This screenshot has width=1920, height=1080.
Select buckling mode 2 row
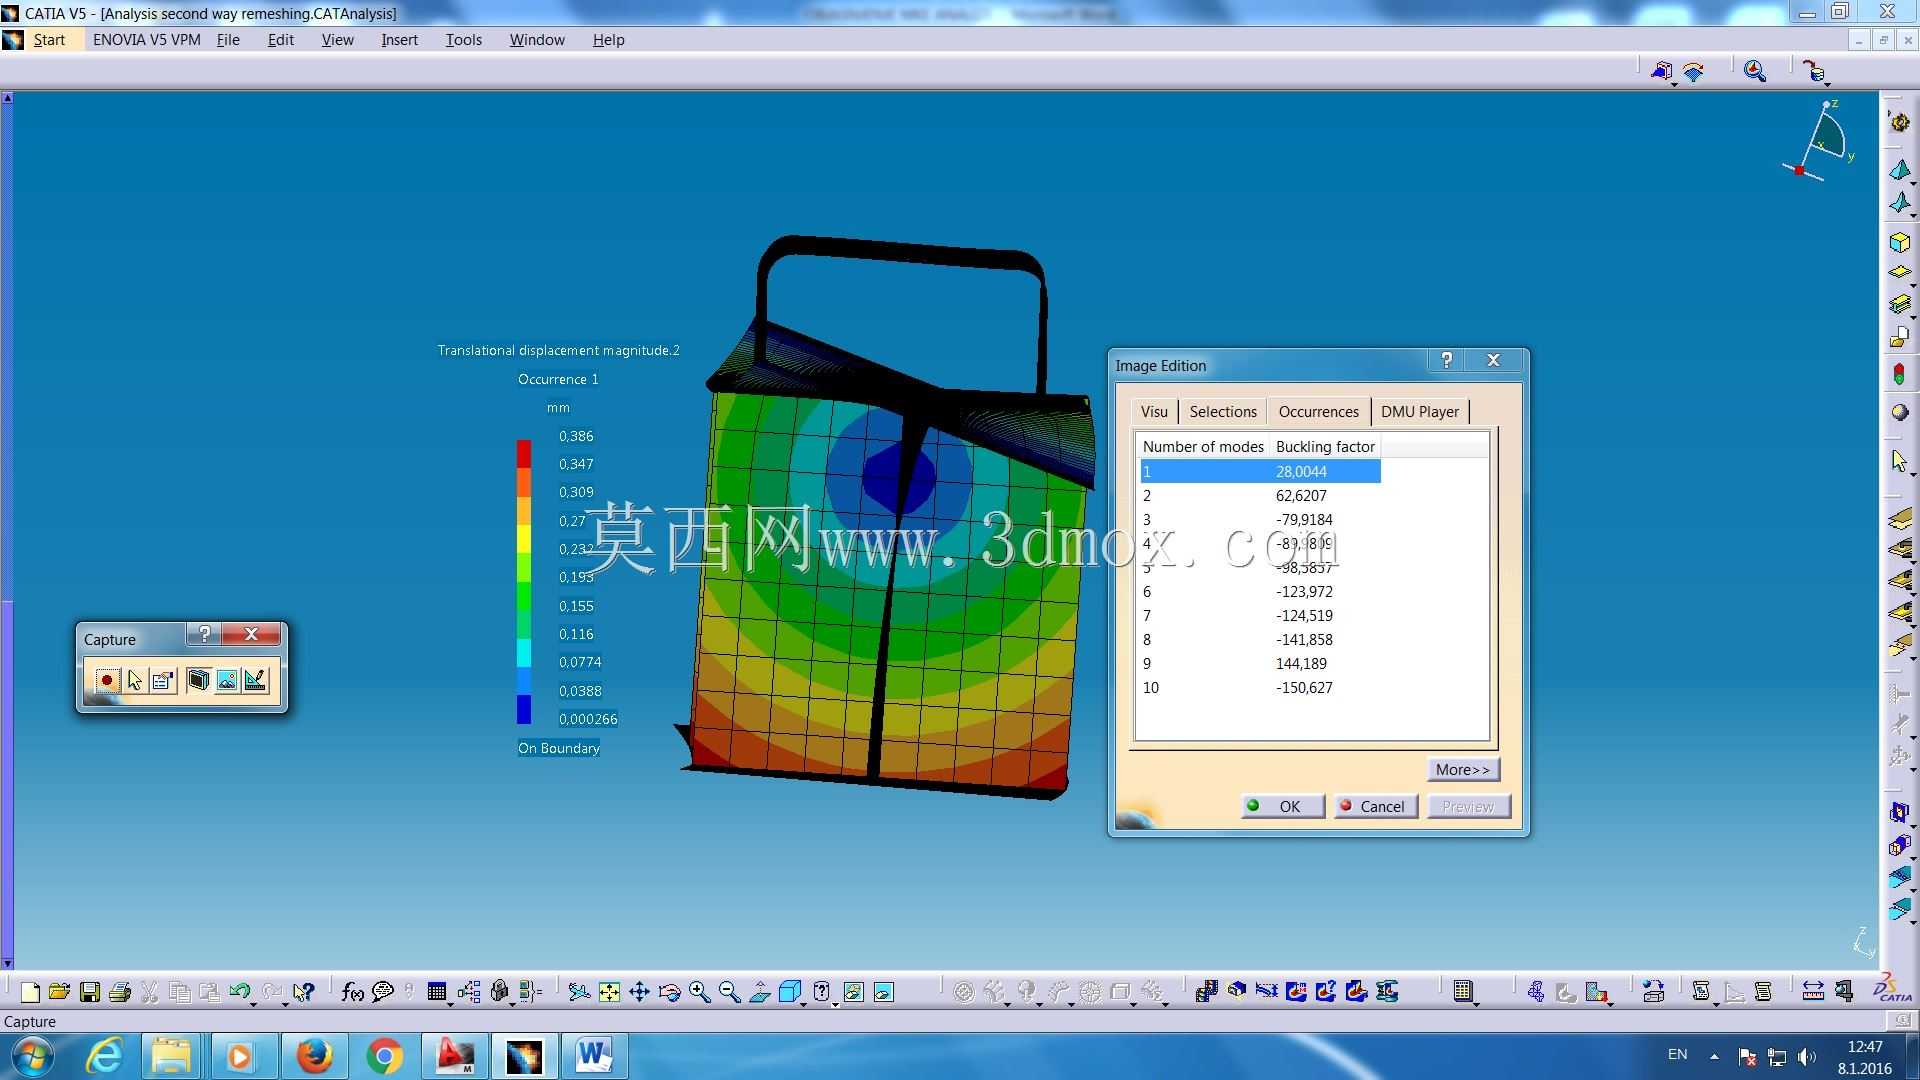[1260, 496]
